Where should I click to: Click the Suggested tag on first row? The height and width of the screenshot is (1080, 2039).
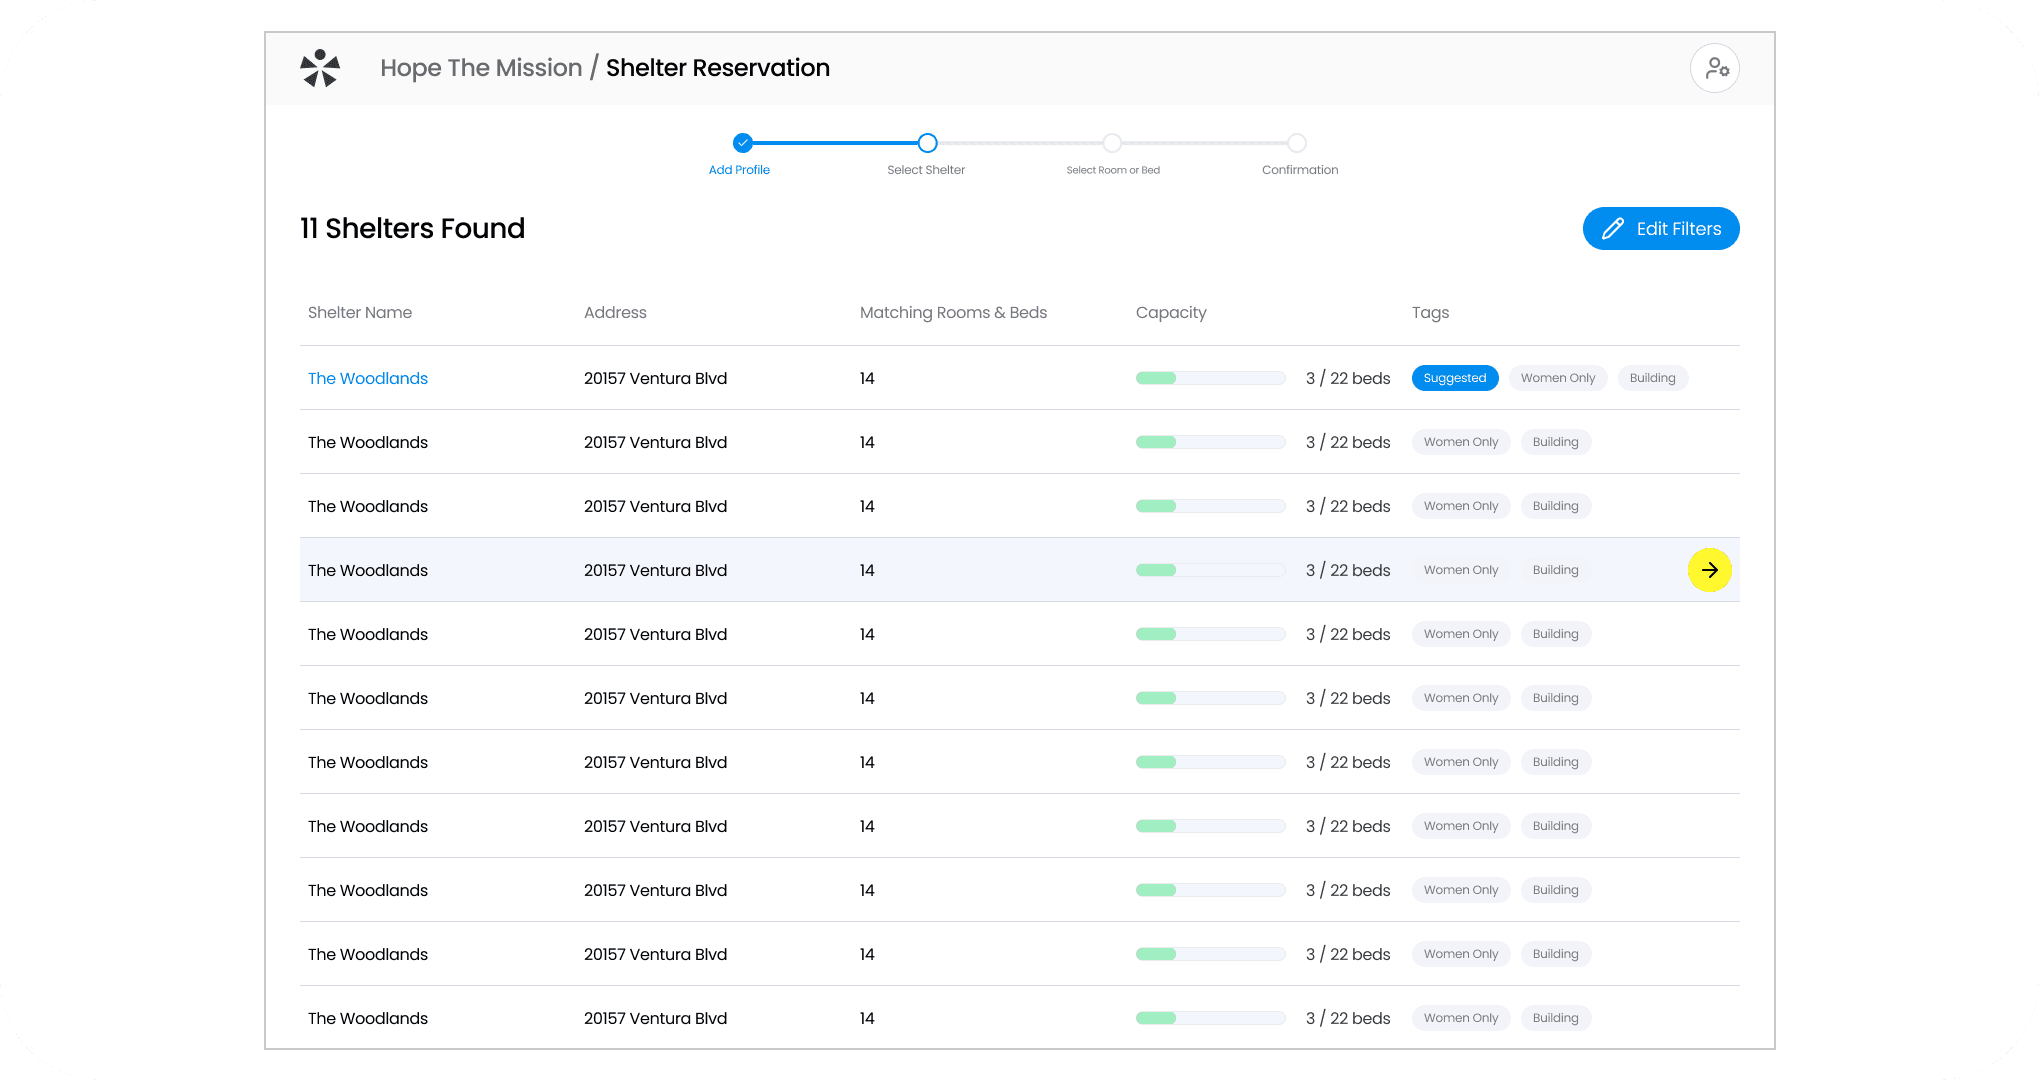pyautogui.click(x=1454, y=378)
